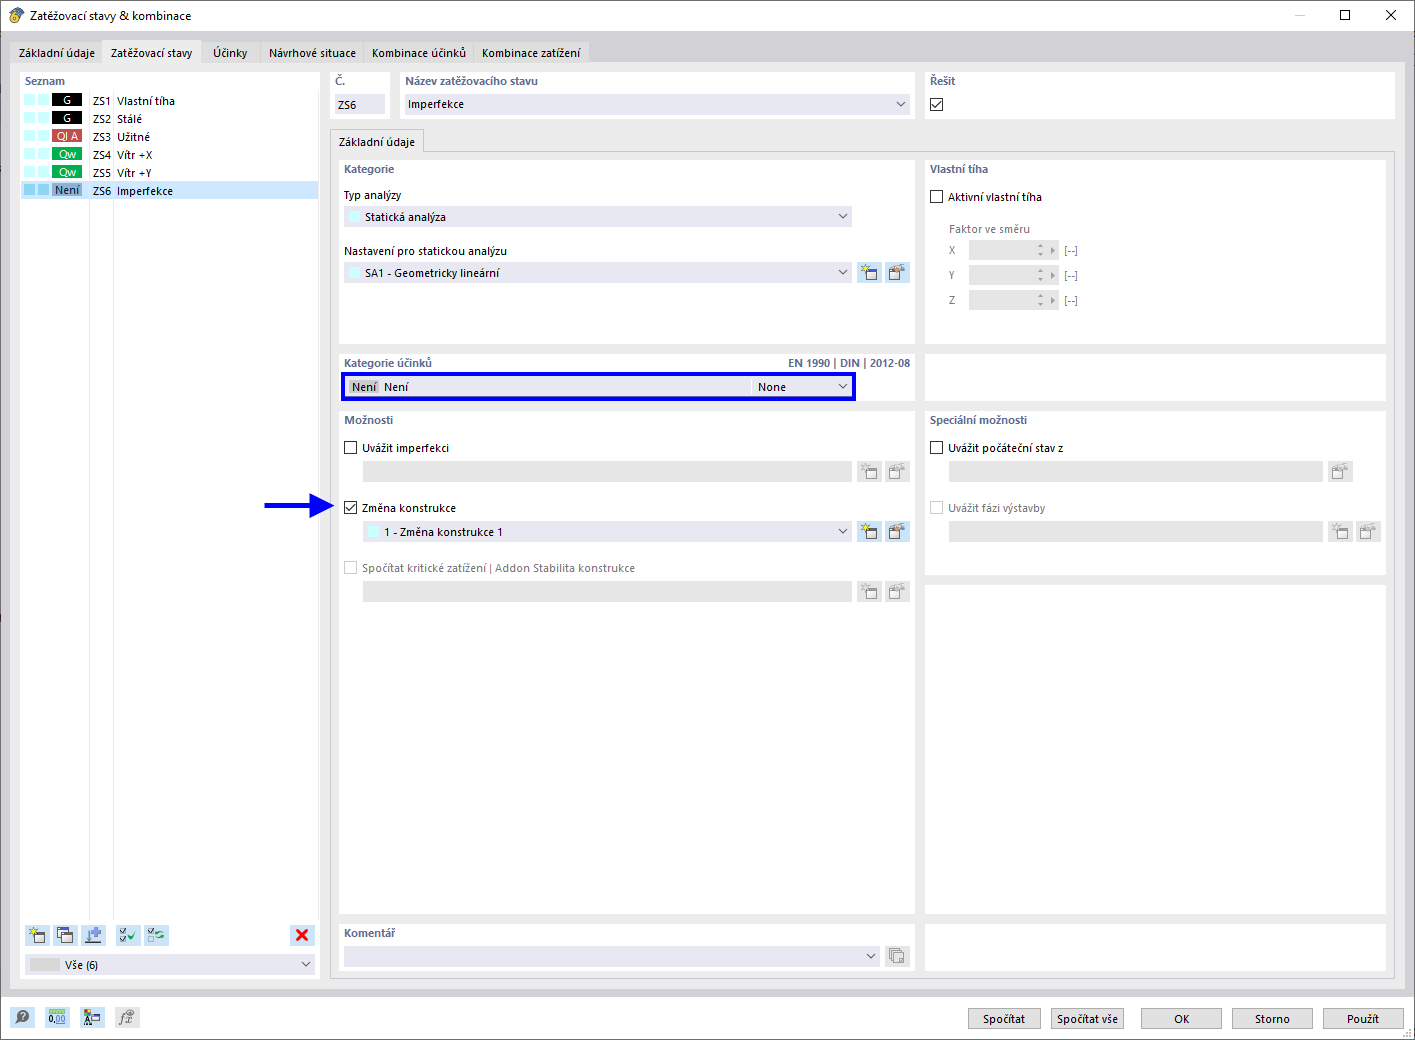
Task: Click the Spočítat vše button
Action: [x=1087, y=1018]
